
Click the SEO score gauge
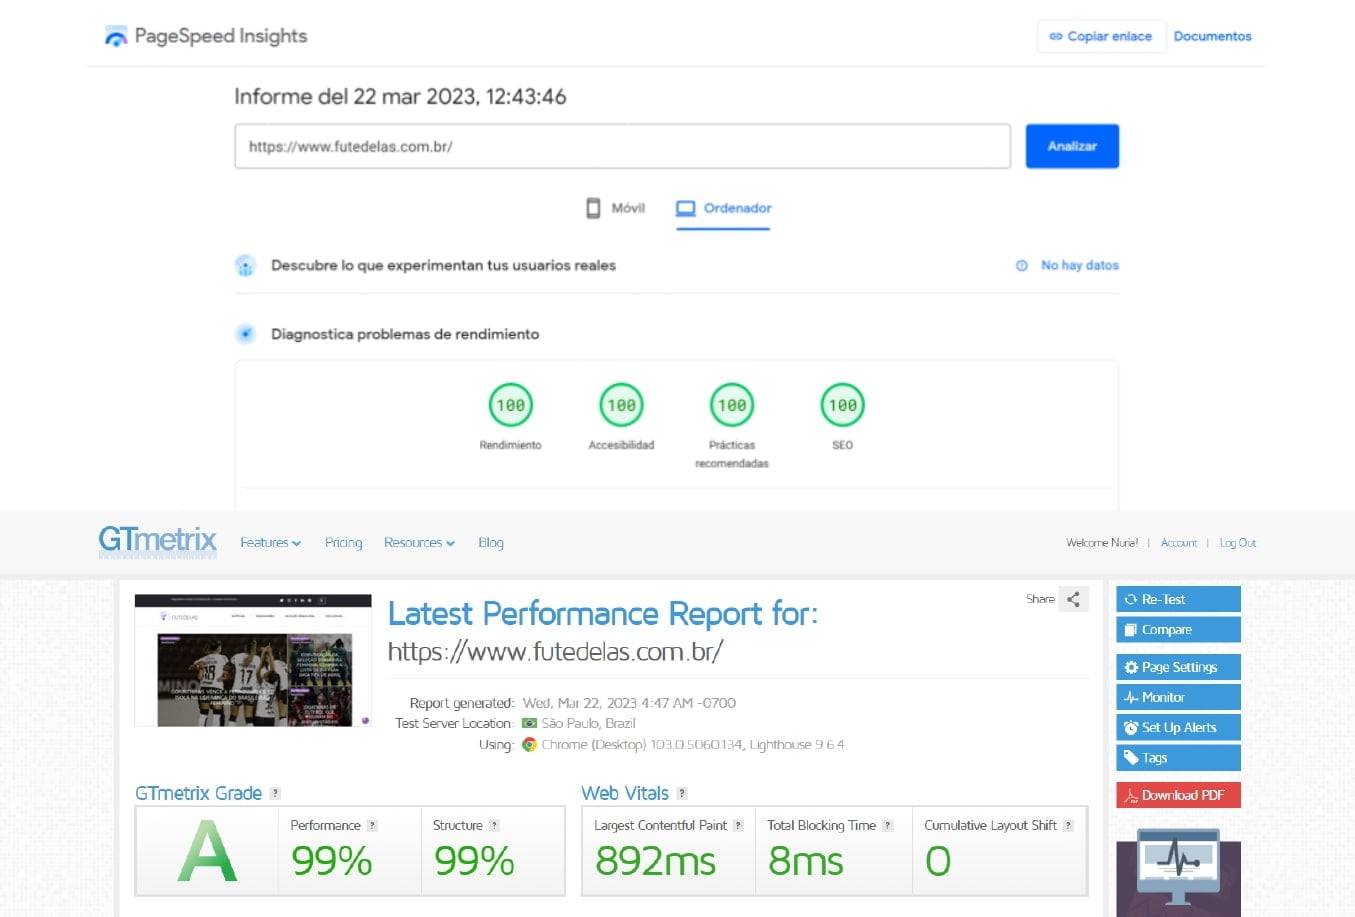tap(843, 405)
